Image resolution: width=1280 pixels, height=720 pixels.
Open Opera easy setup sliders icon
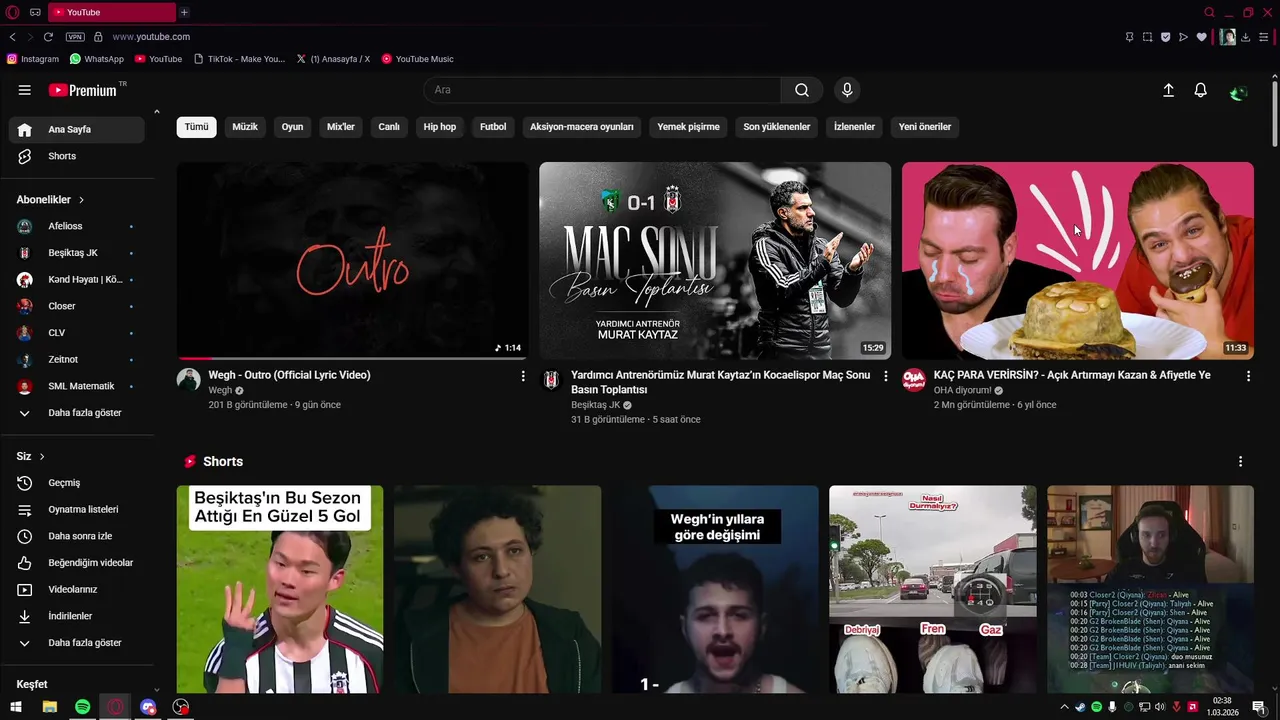pyautogui.click(x=1264, y=37)
